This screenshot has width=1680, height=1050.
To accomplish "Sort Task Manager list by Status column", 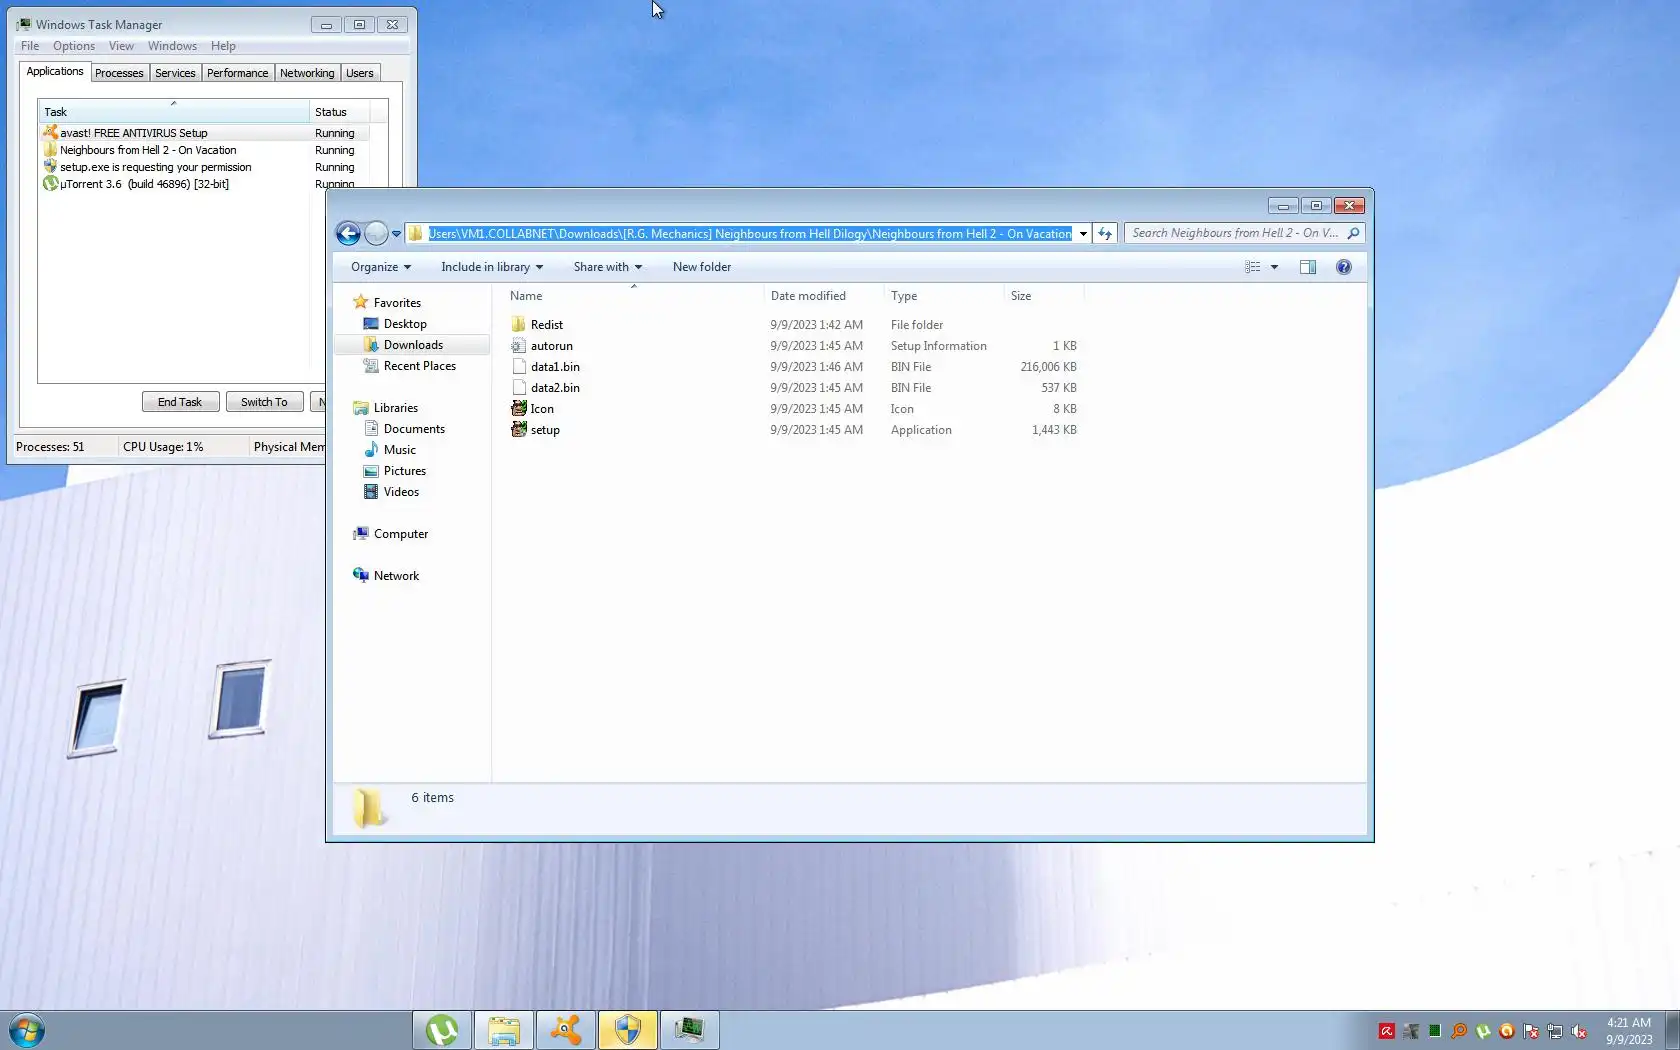I will pos(340,112).
